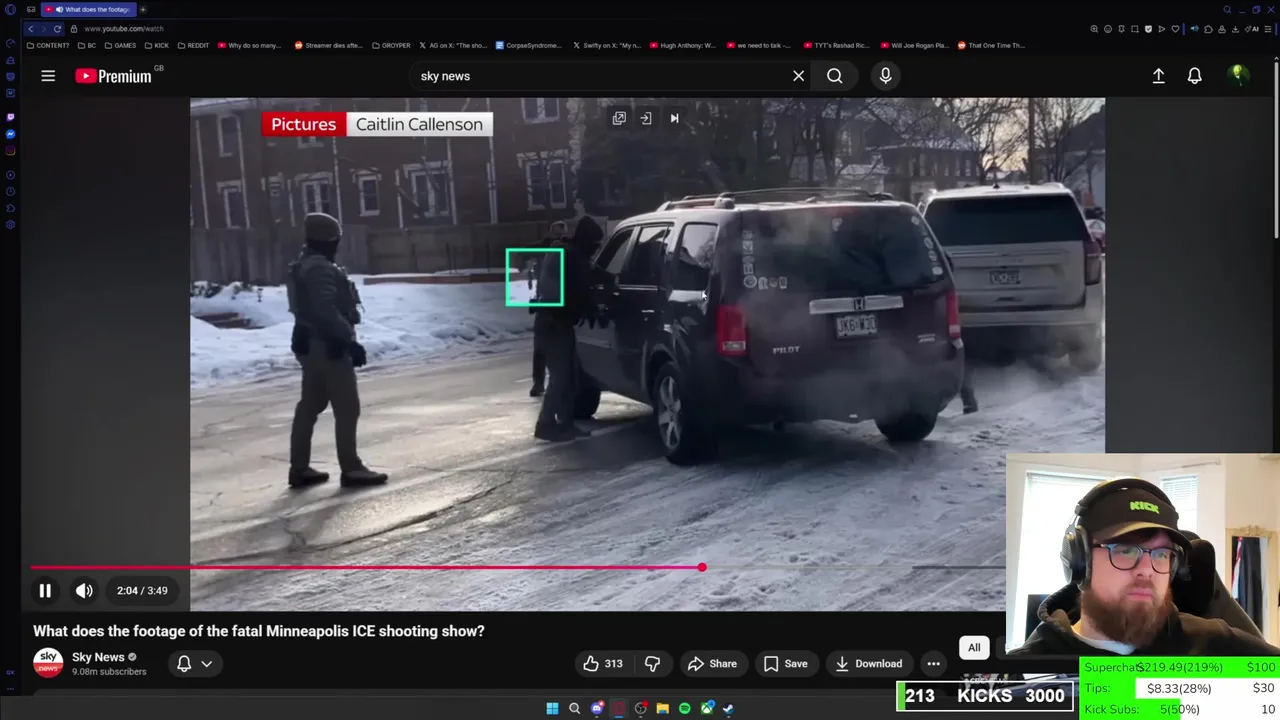Click the page vertical scrollbar
This screenshot has height=720, width=1280.
(x=1276, y=150)
